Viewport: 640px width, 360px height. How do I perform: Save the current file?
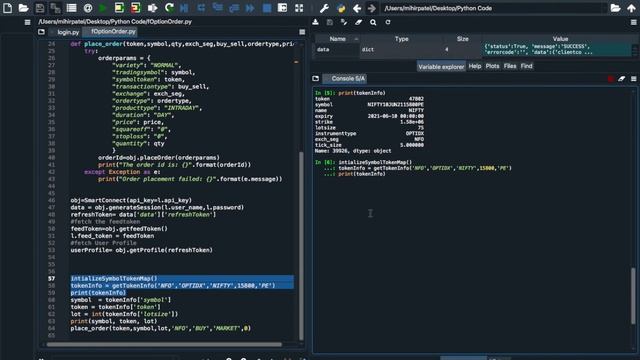tap(40, 8)
